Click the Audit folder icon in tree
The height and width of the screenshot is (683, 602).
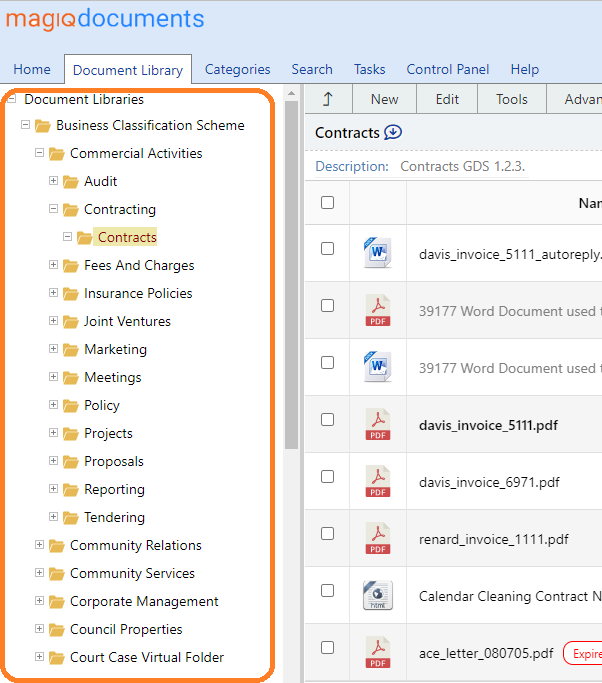pyautogui.click(x=70, y=182)
